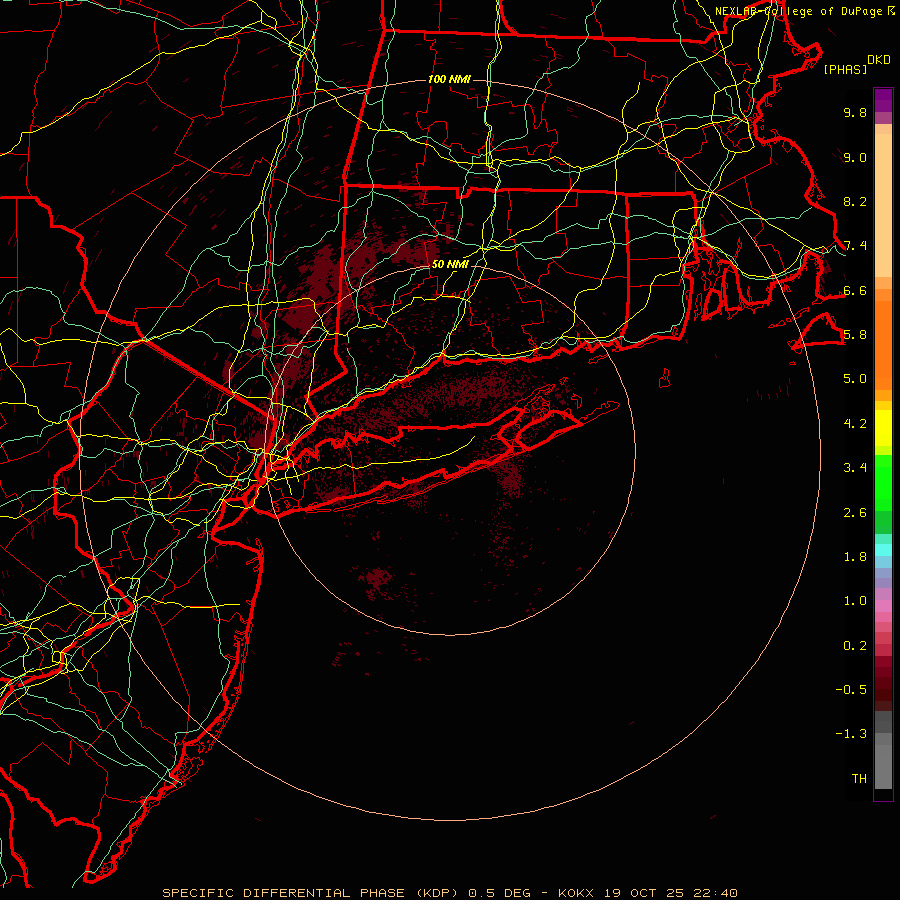
Task: Click the 19 OCT 25 22:40 timestamp
Action: tap(670, 893)
